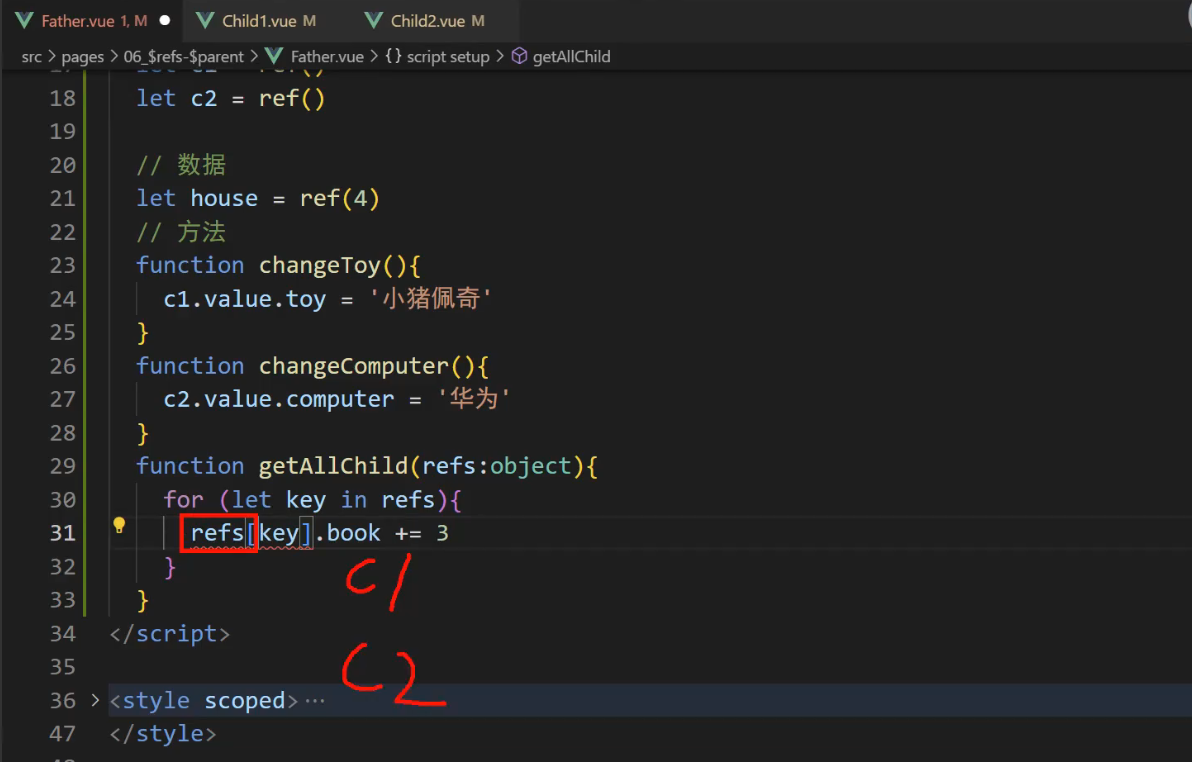Click the Vue icon on Child2.vue tab
Image resolution: width=1192 pixels, height=764 pixels.
373,21
